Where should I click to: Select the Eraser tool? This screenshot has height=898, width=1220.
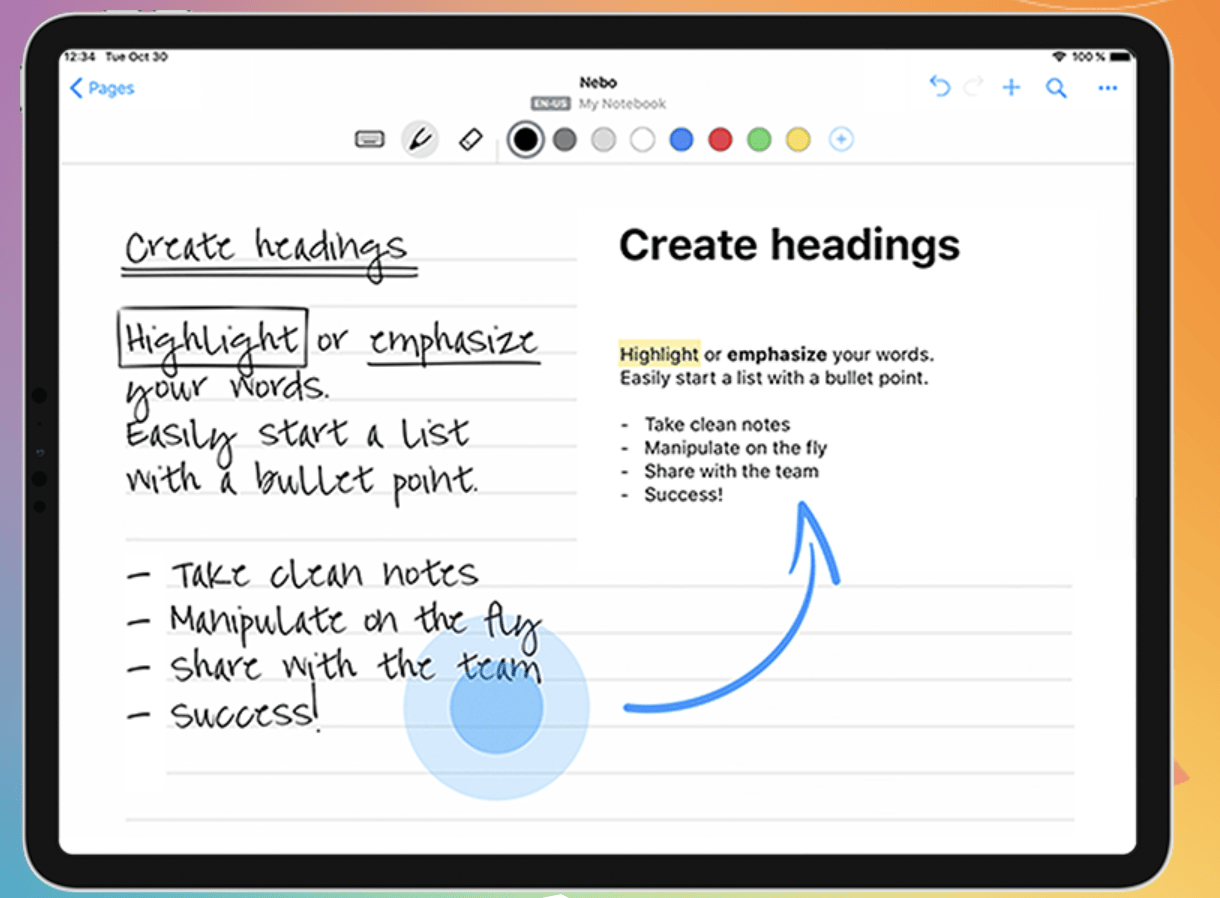coord(471,139)
